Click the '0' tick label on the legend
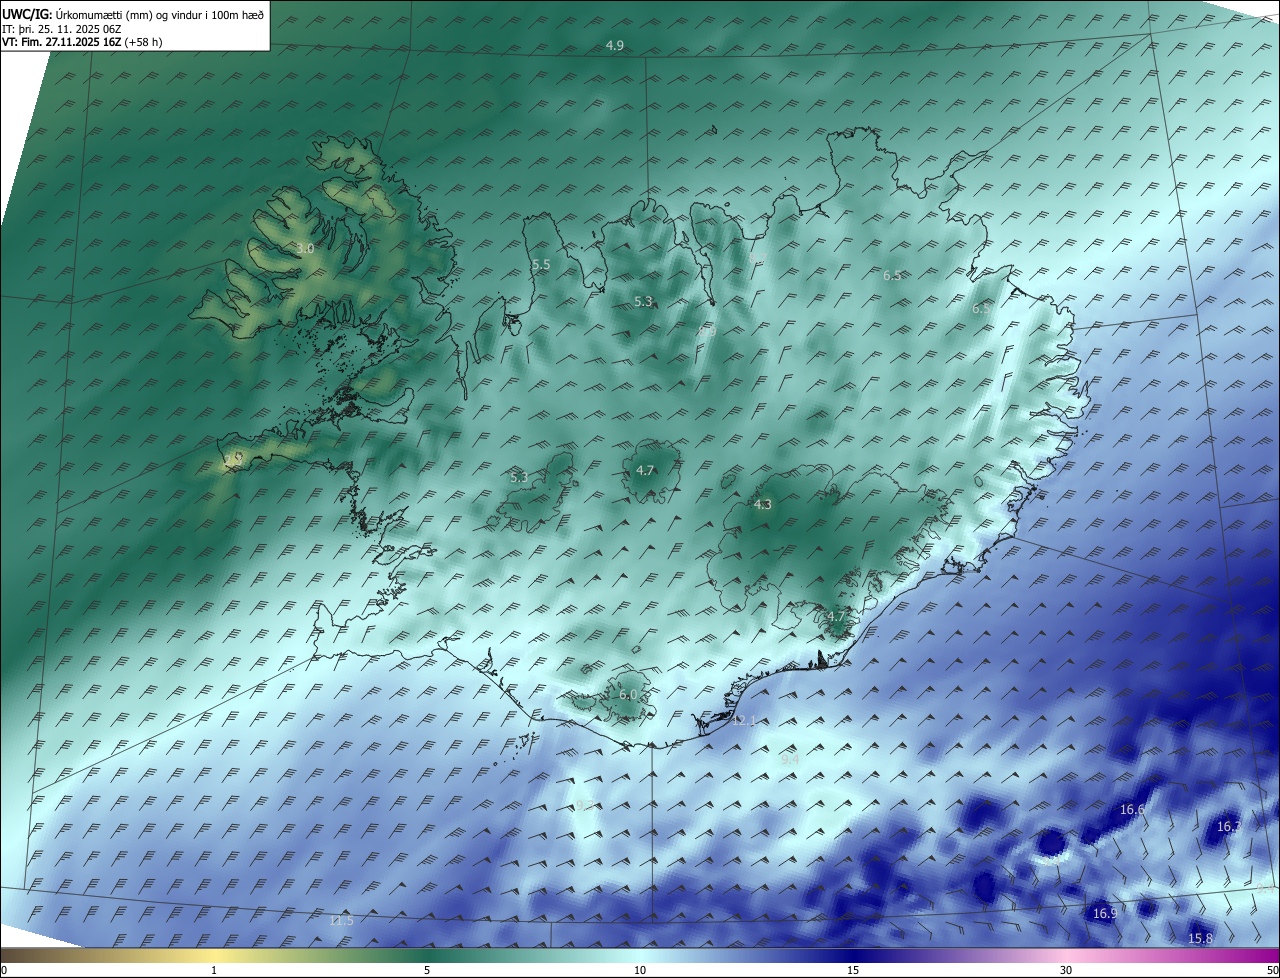This screenshot has height=978, width=1280. pyautogui.click(x=4, y=971)
